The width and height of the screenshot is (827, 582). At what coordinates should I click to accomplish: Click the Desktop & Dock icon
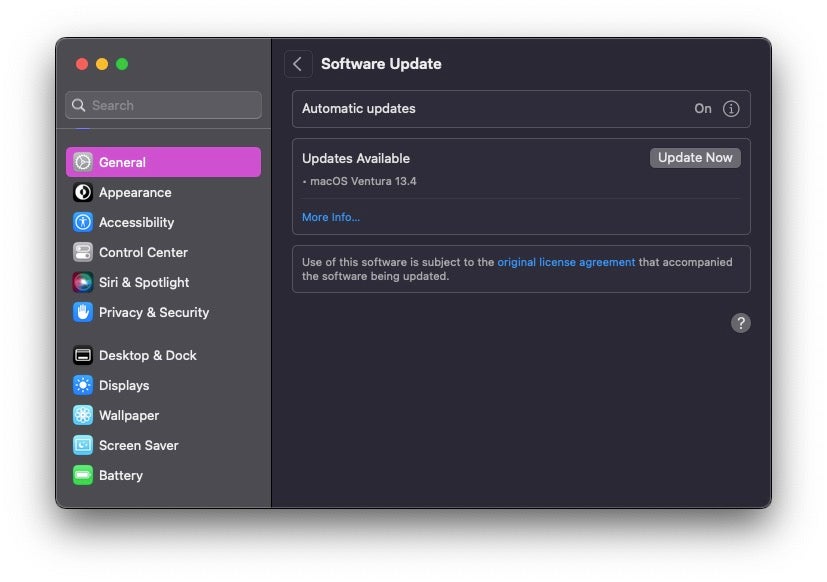[83, 355]
